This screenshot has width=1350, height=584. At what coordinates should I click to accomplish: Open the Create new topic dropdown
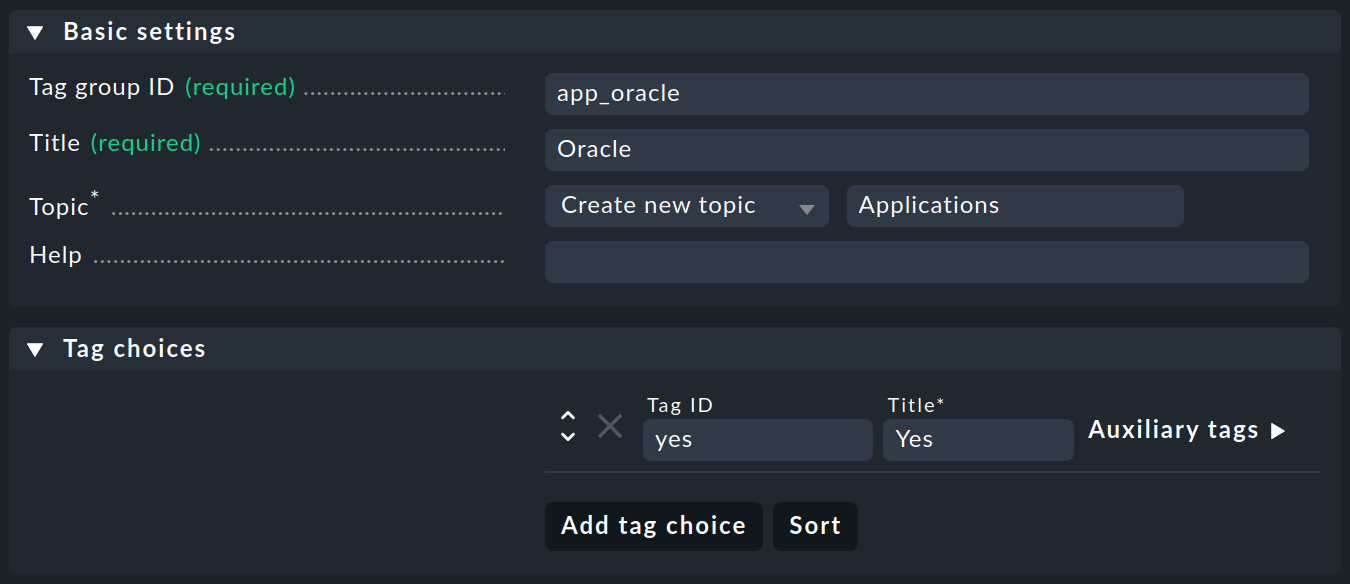687,205
